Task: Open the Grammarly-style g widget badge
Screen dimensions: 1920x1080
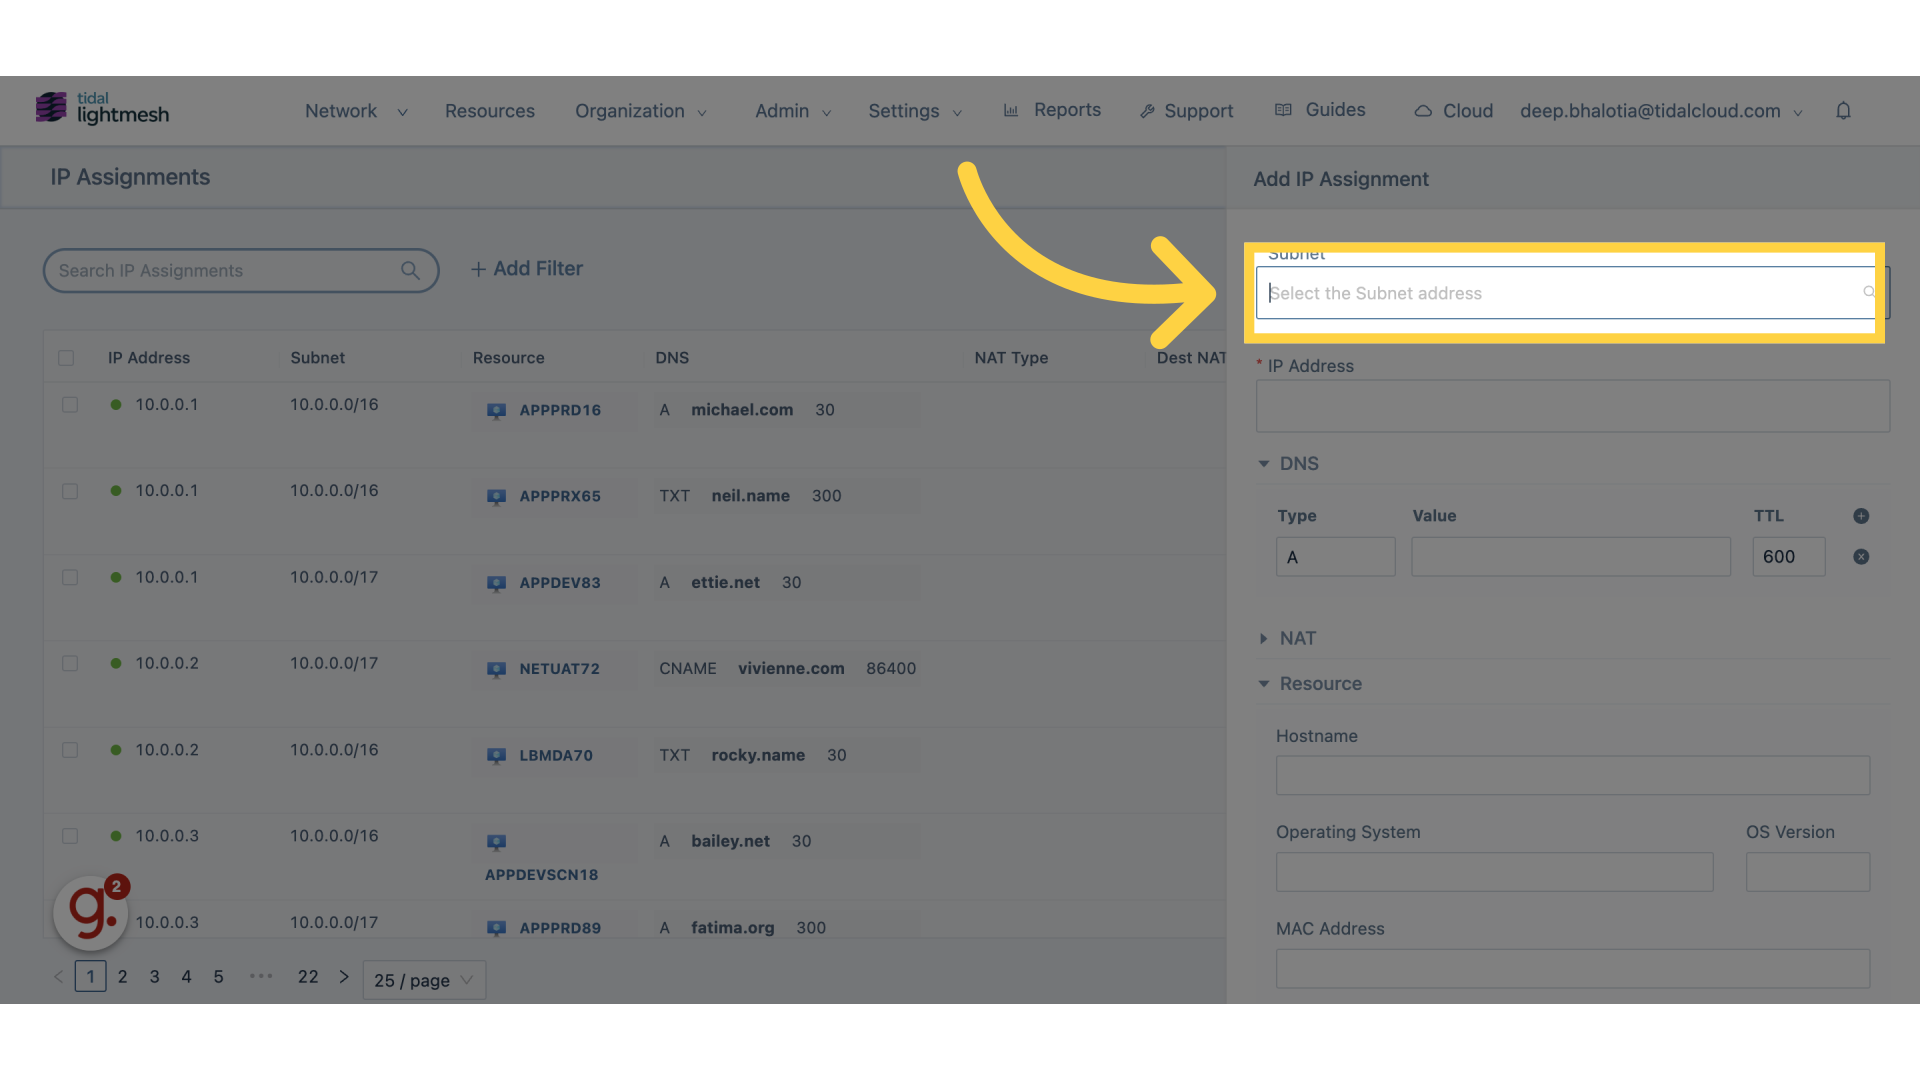Action: click(91, 911)
